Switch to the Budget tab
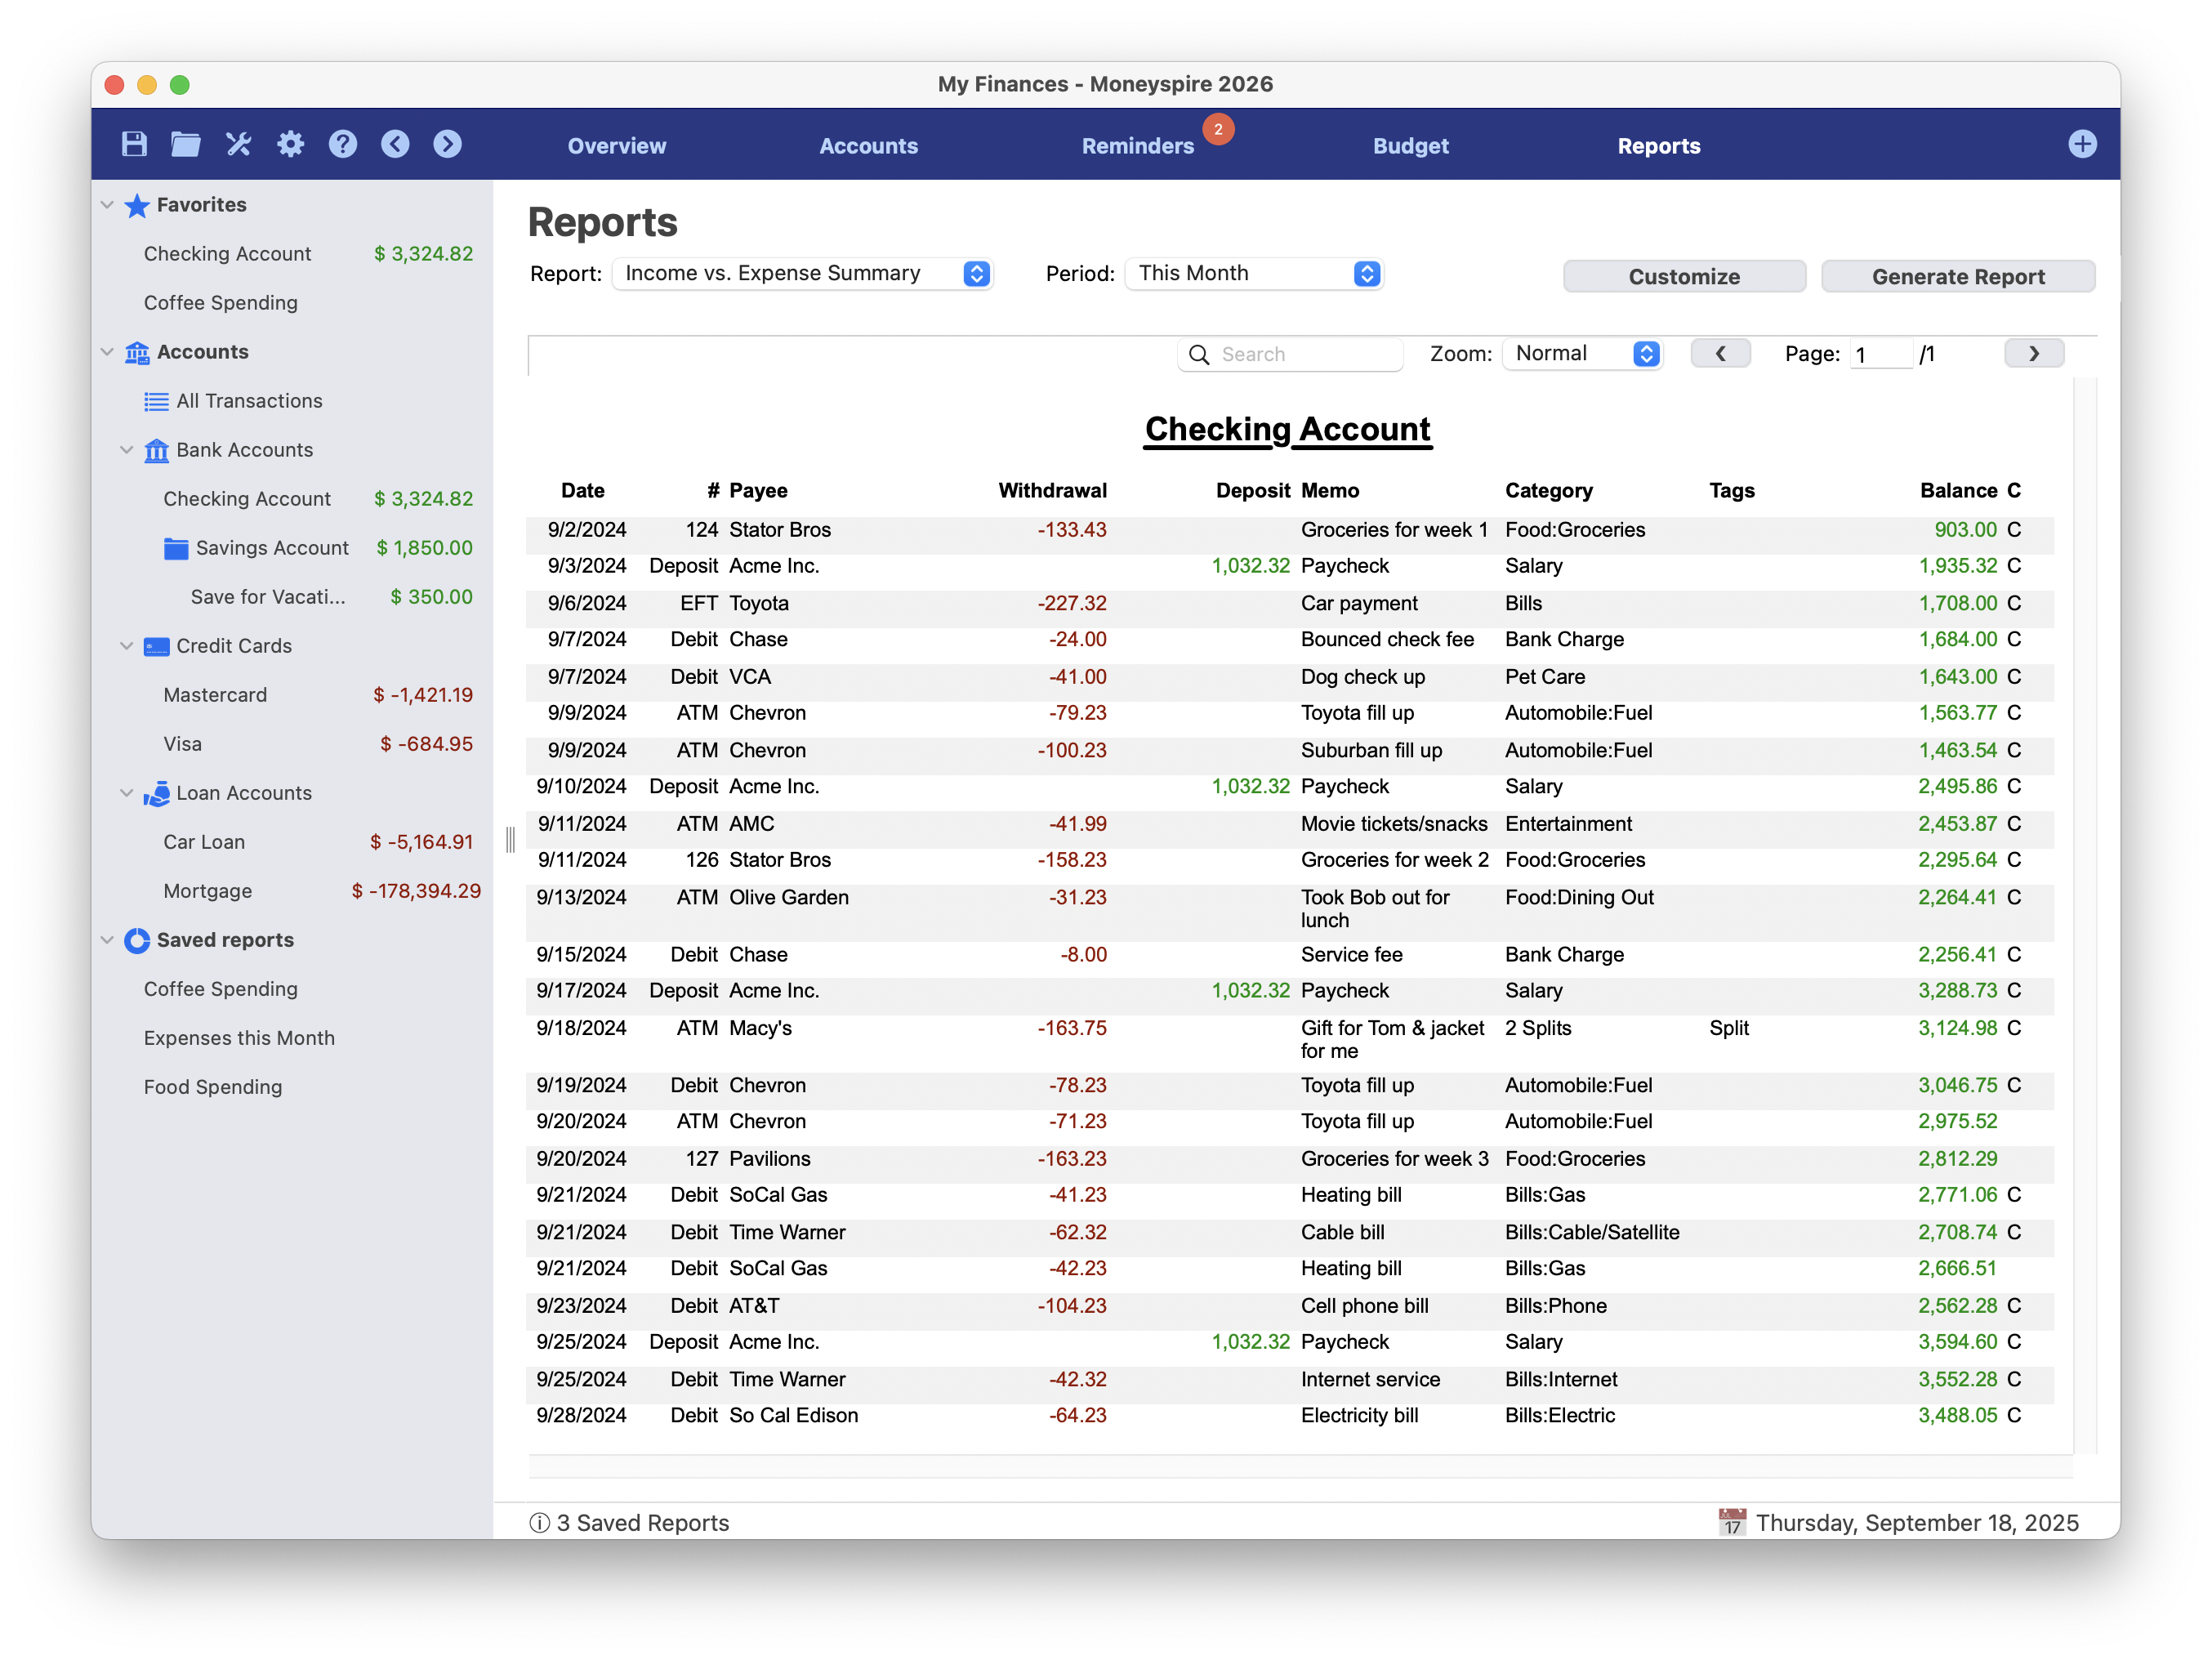The height and width of the screenshot is (1660, 2212). pyautogui.click(x=1410, y=146)
